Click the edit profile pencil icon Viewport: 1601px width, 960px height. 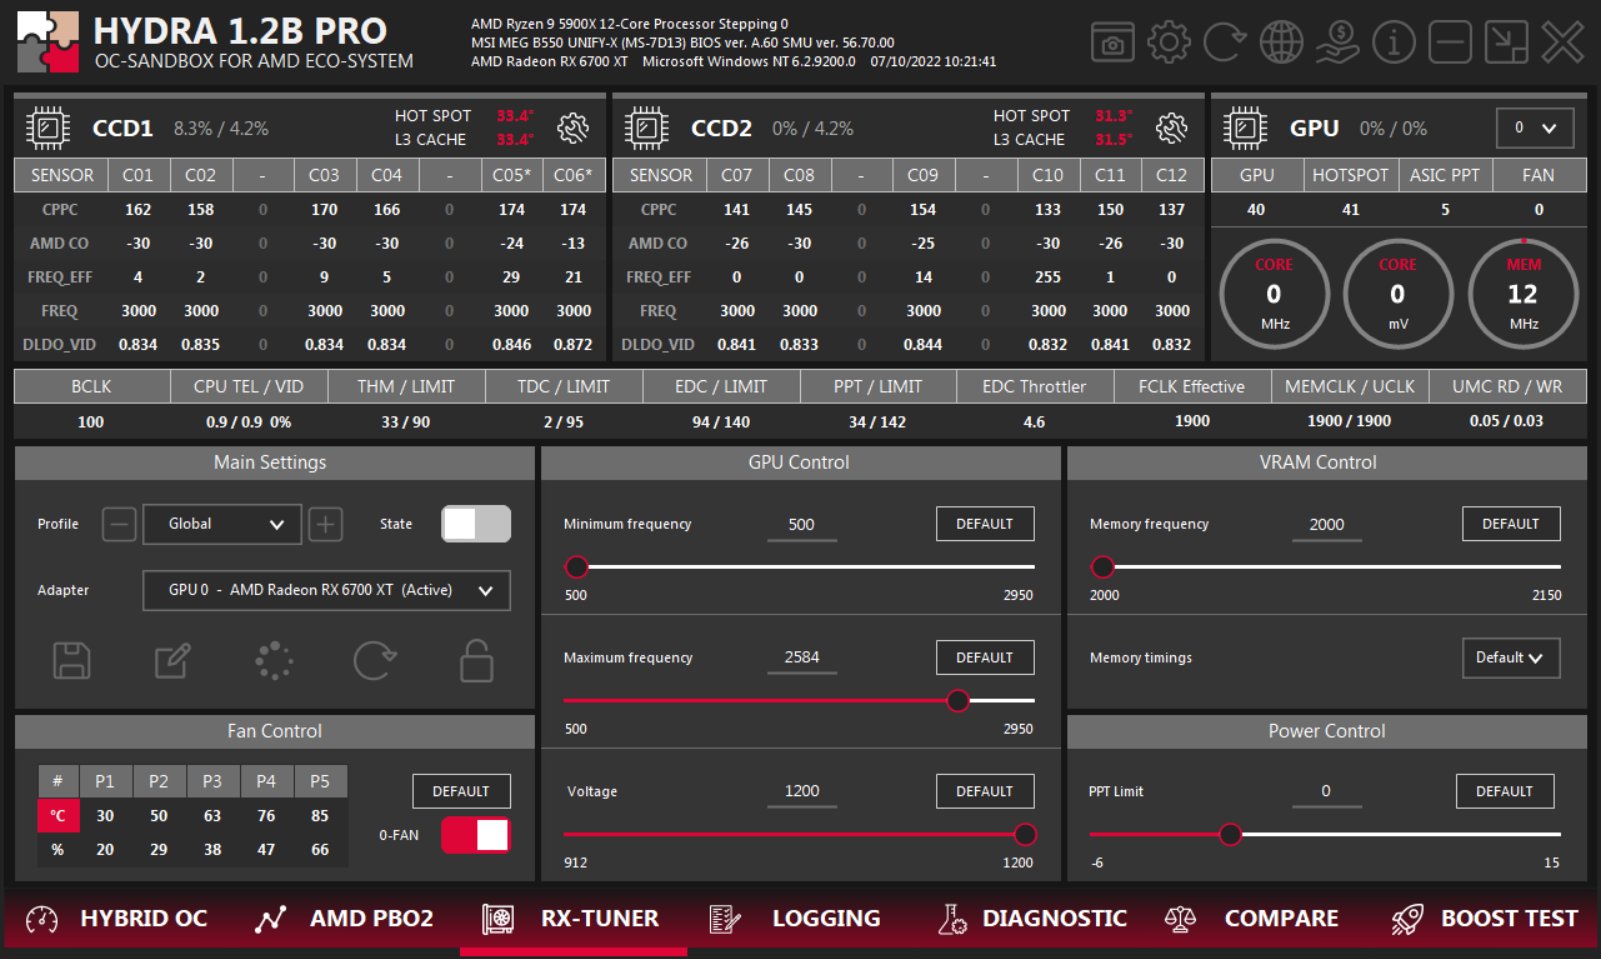tap(172, 661)
